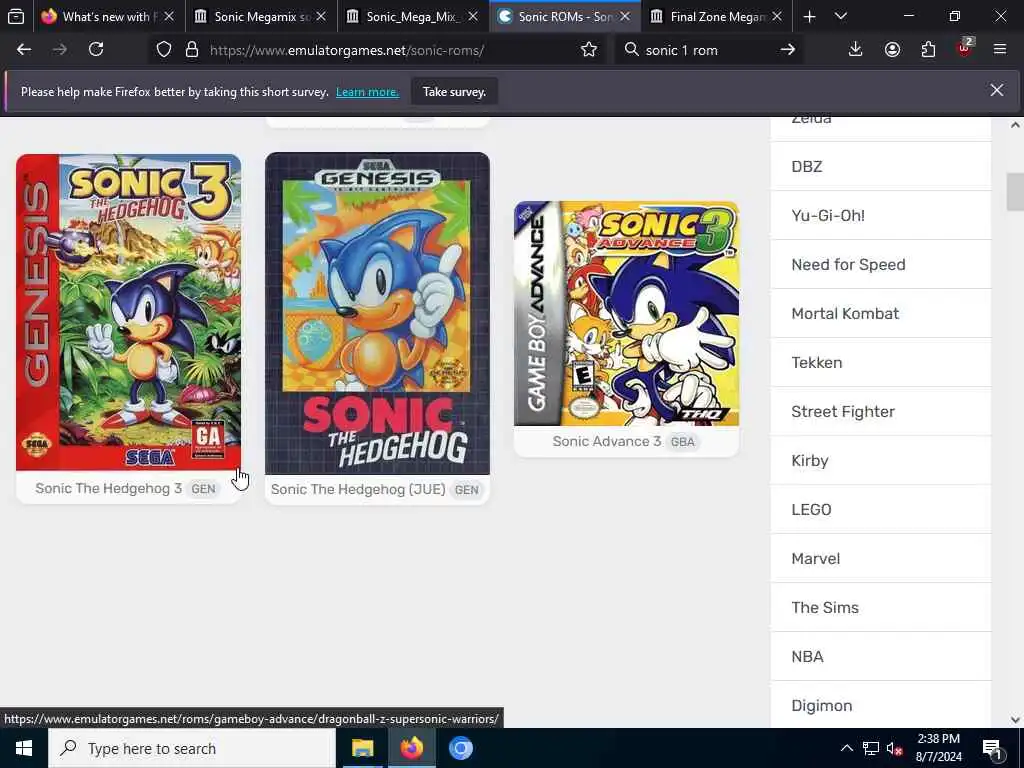This screenshot has width=1024, height=768.
Task: Bookmark this page with the star
Action: coord(588,50)
